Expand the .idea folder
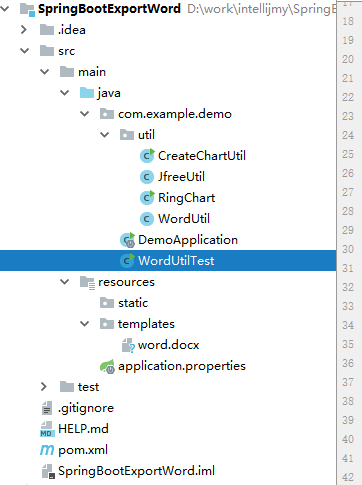This screenshot has width=362, height=485. pyautogui.click(x=24, y=30)
